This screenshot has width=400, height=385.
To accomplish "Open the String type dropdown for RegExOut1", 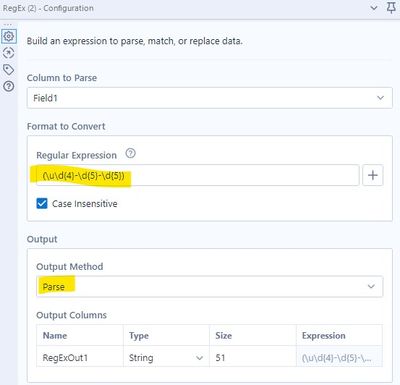I will (x=166, y=358).
